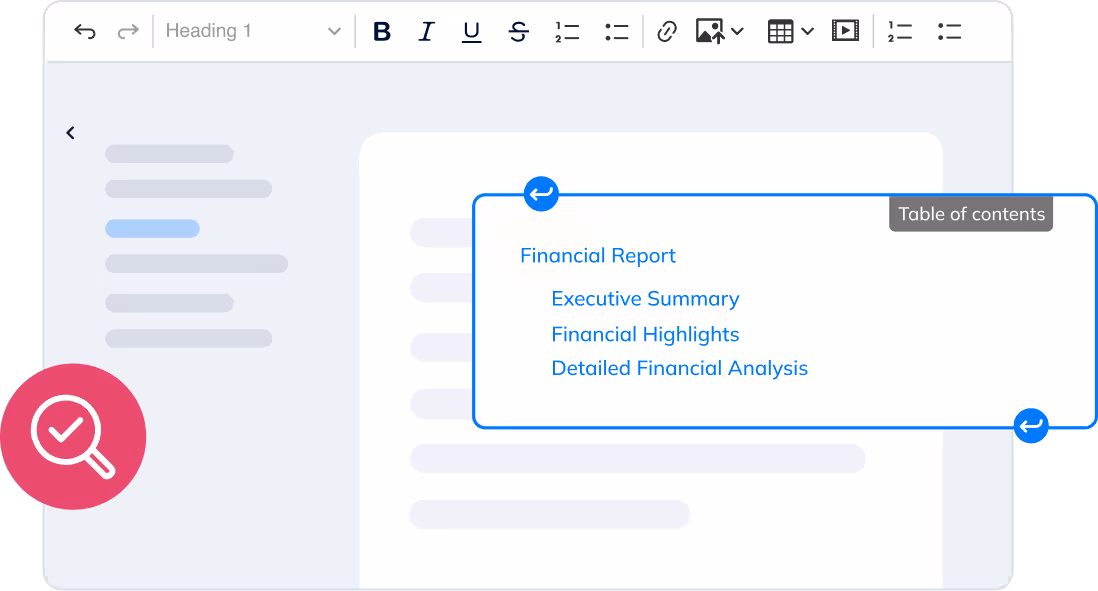
Task: Jump to Financial Highlights entry
Action: coord(645,334)
